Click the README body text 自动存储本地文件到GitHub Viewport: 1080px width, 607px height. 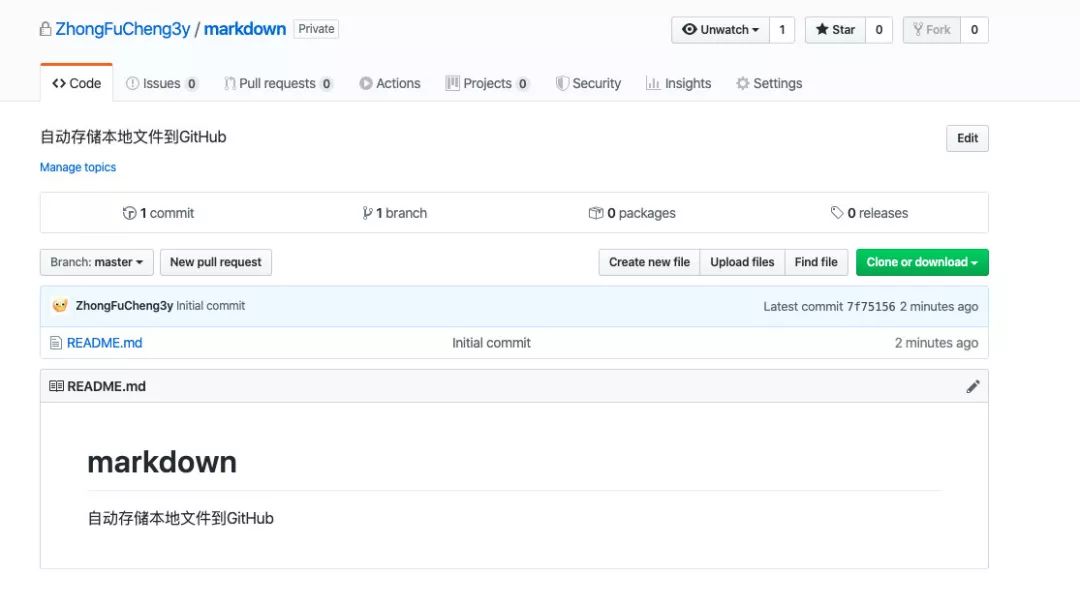[180, 518]
